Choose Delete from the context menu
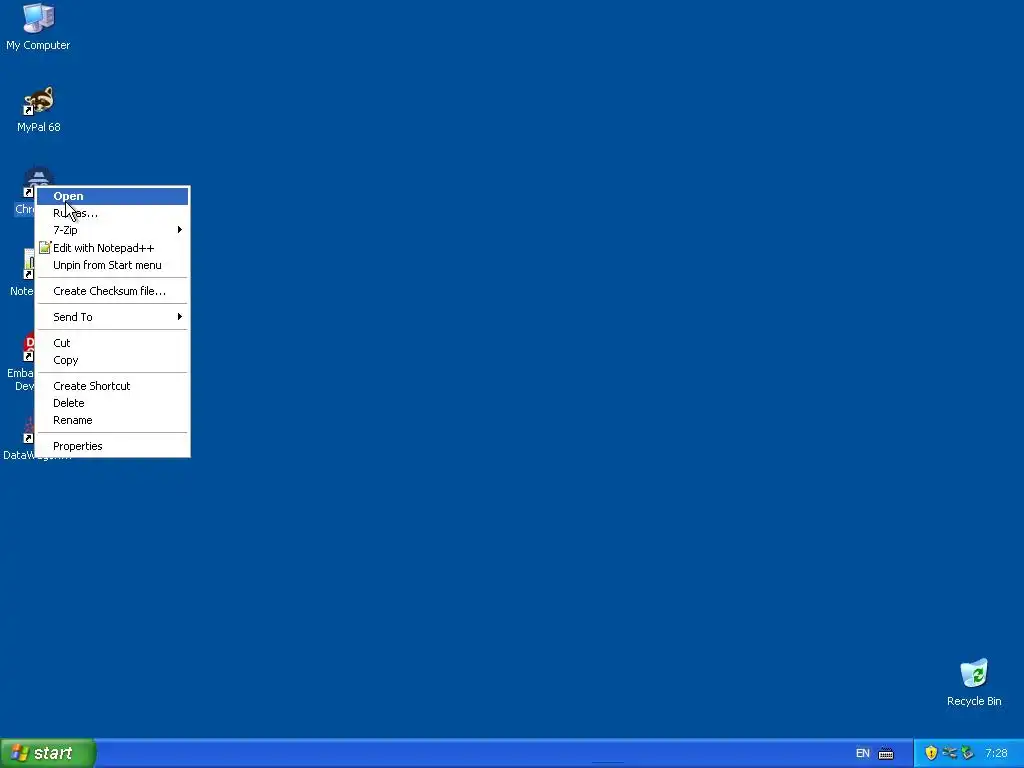1024x768 pixels. coord(112,403)
